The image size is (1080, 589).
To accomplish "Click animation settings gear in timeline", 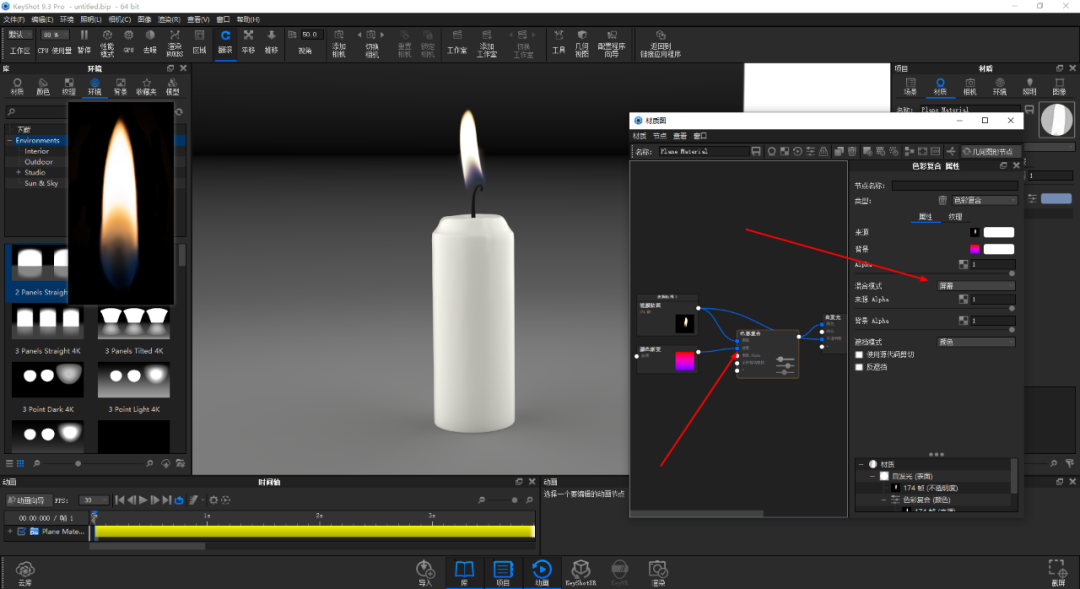I will pyautogui.click(x=214, y=500).
